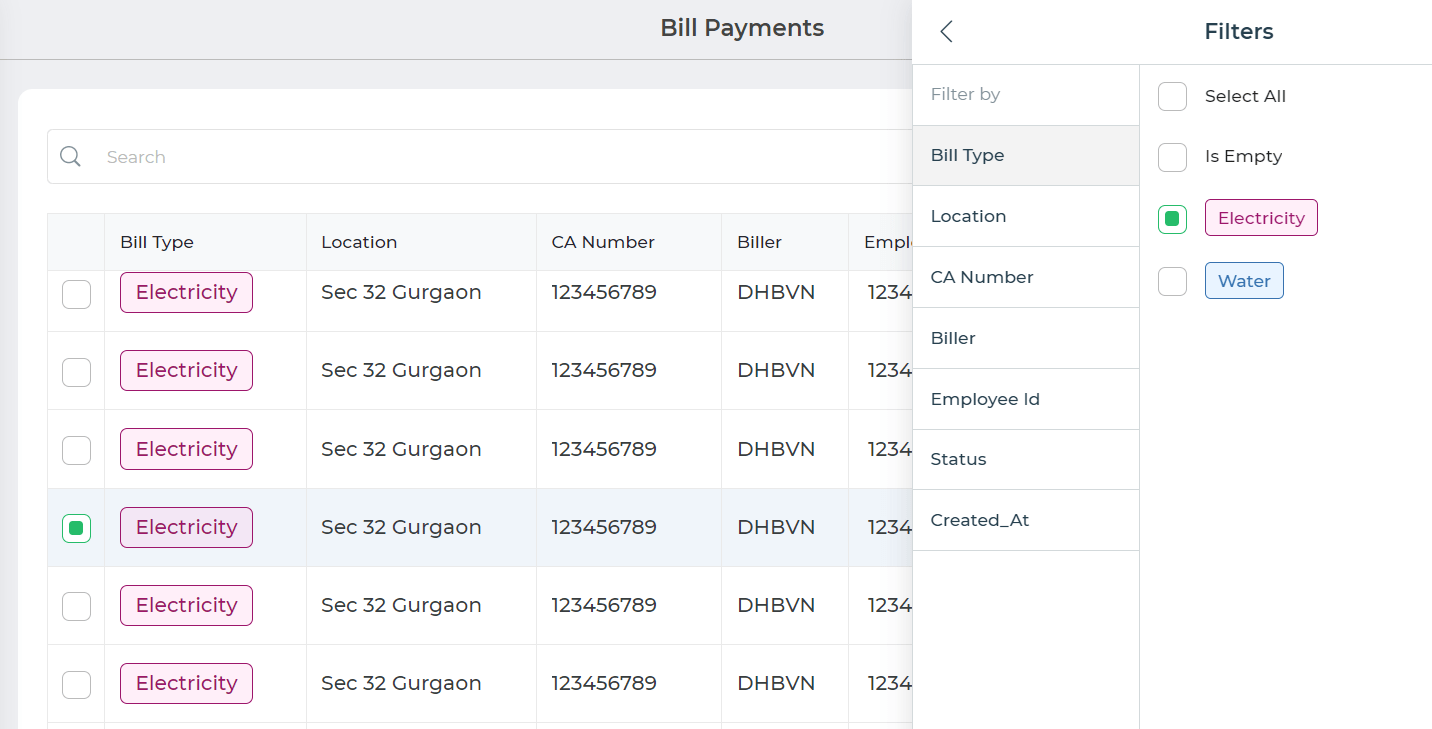Click the search magnifier icon
Image resolution: width=1432 pixels, height=729 pixels.
coord(70,157)
